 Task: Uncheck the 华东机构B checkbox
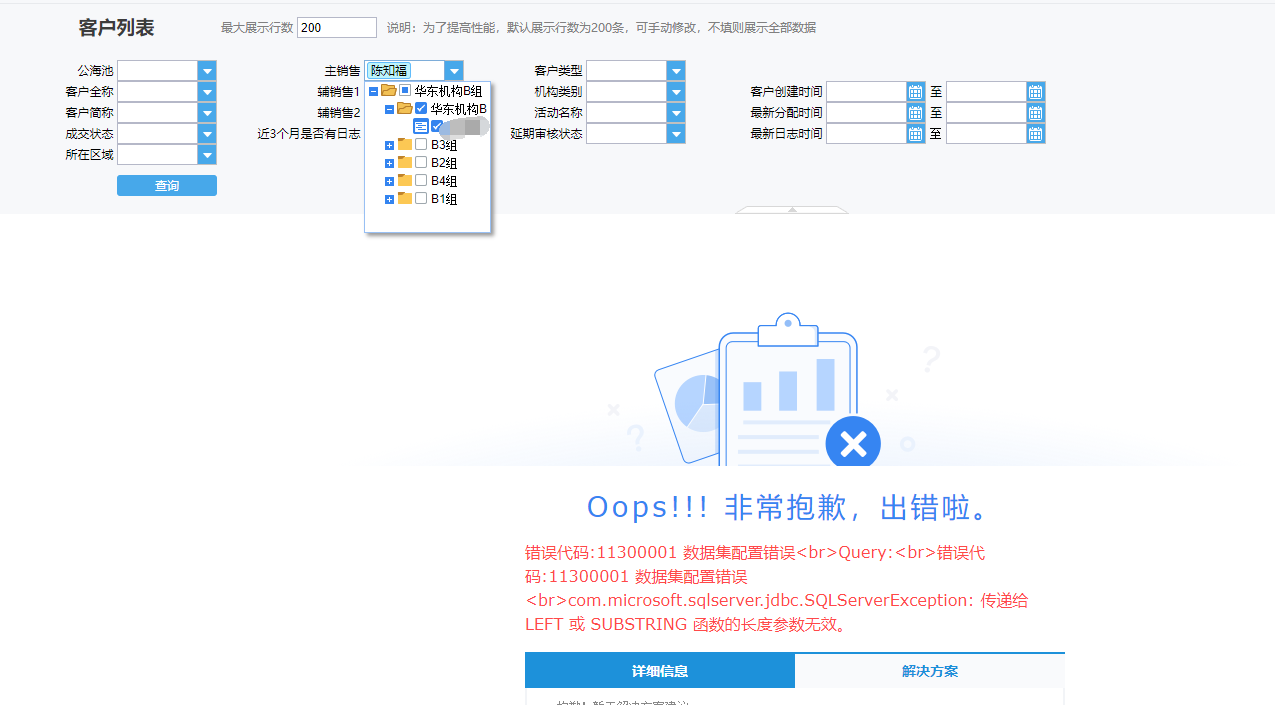(x=421, y=109)
